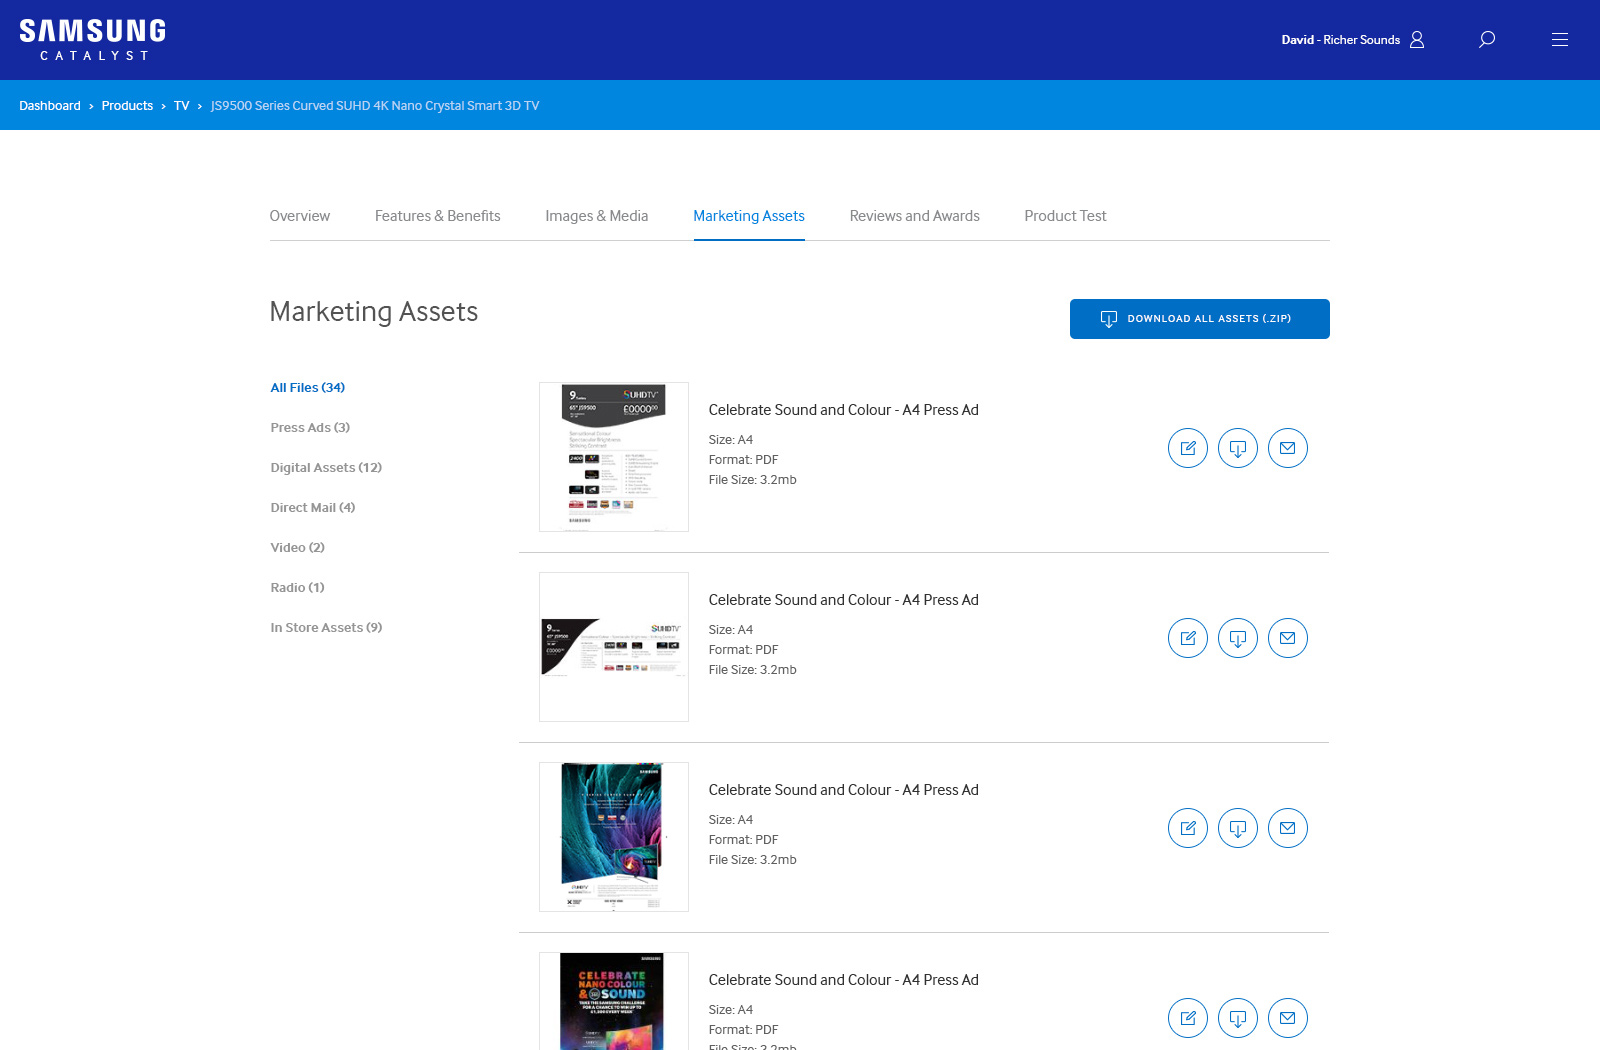
Task: Filter assets by Digital Assets (12)
Action: point(326,468)
